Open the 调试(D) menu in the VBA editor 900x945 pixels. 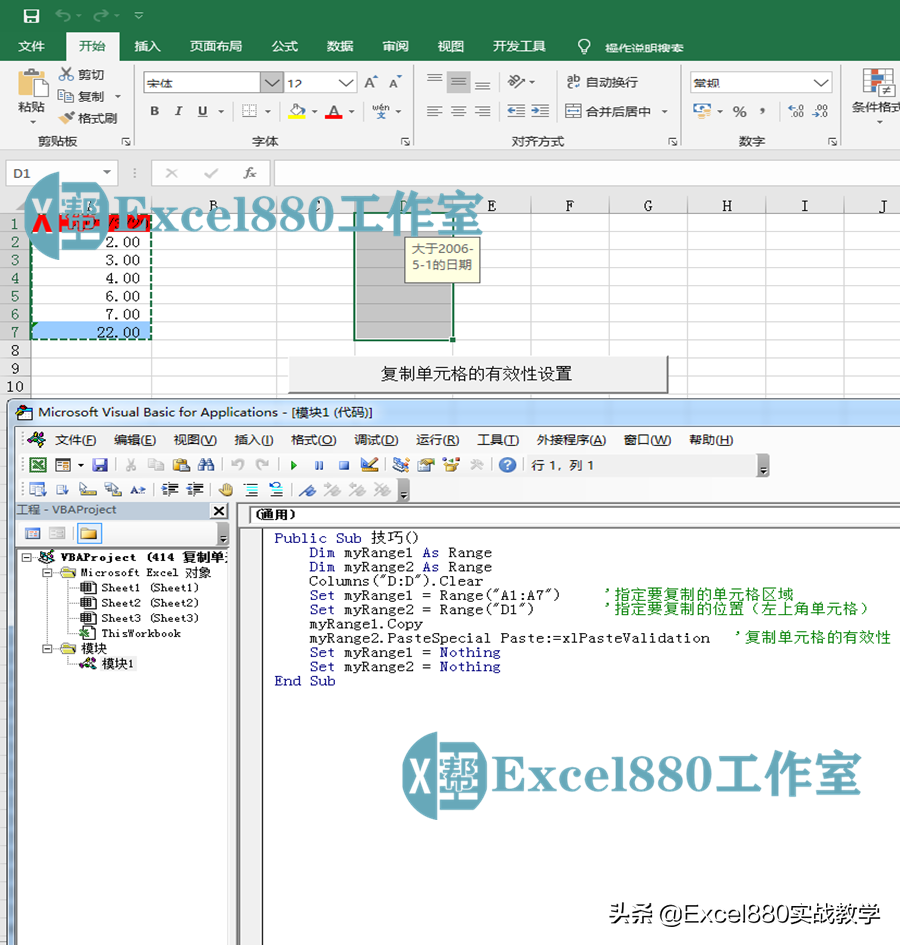(376, 440)
